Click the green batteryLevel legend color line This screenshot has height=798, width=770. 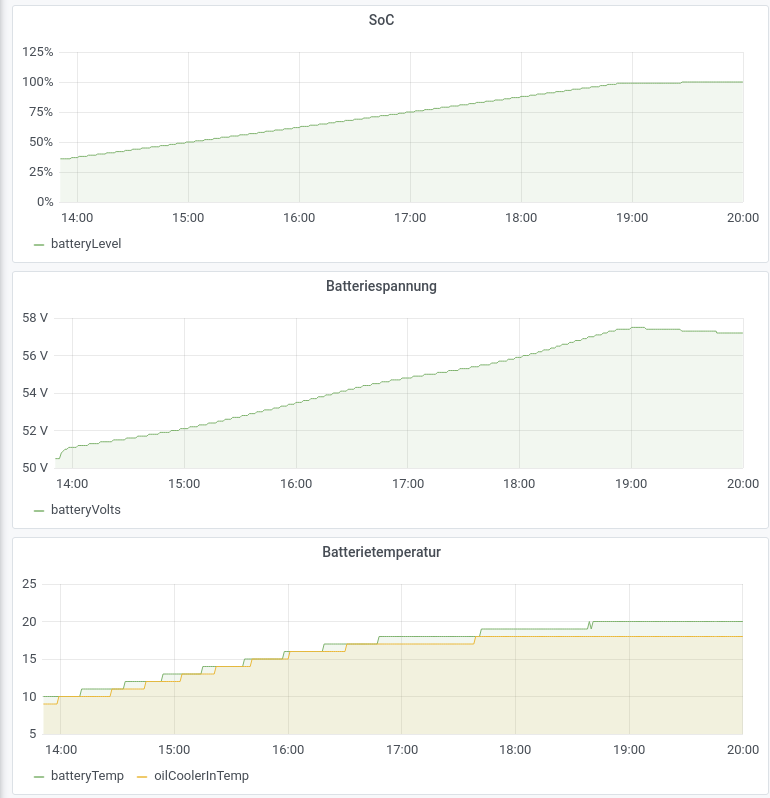(40, 243)
